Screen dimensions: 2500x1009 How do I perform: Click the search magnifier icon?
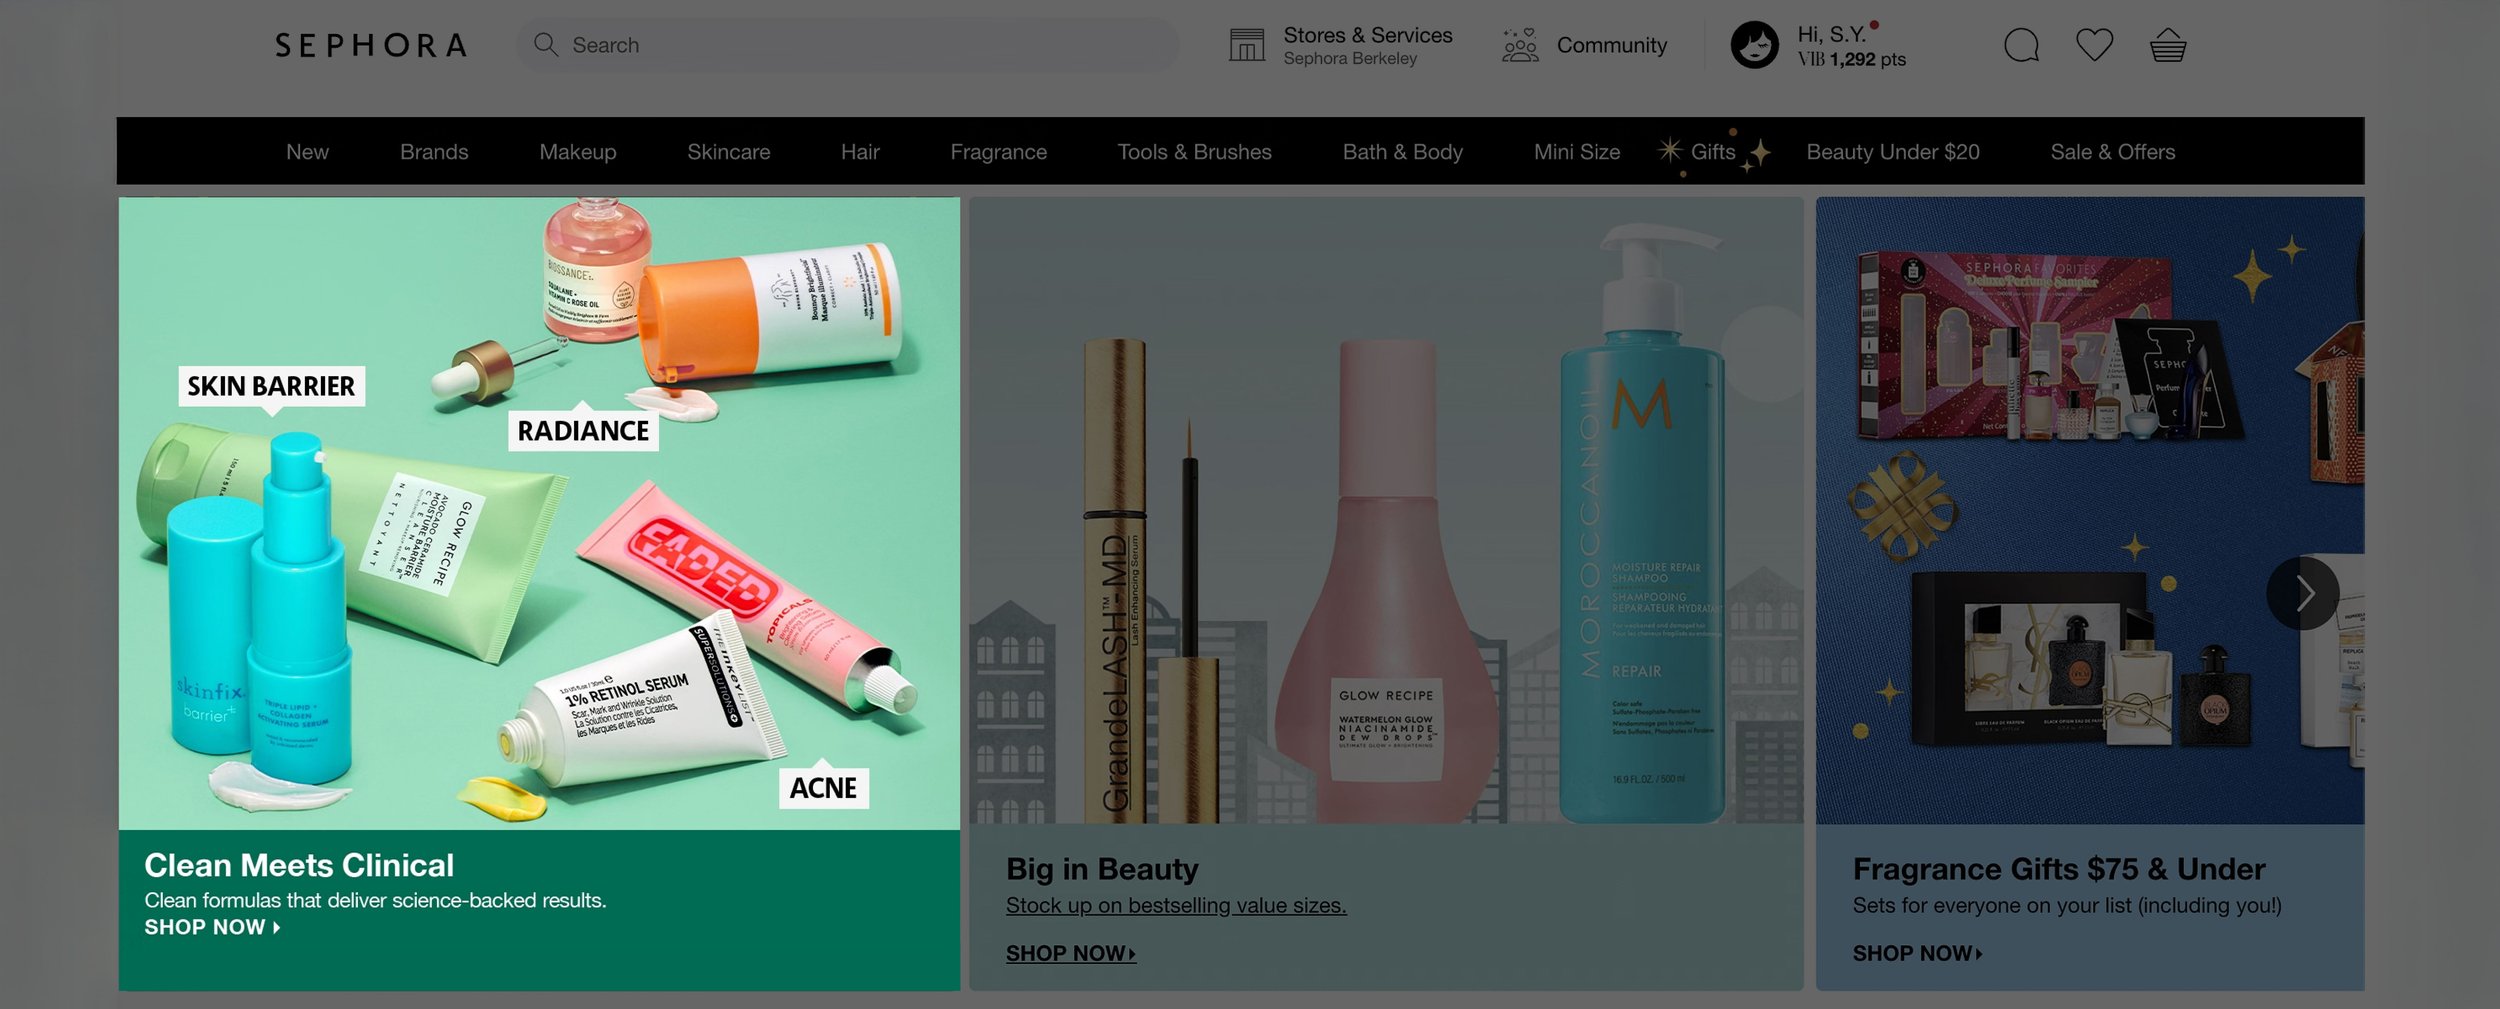[x=545, y=45]
